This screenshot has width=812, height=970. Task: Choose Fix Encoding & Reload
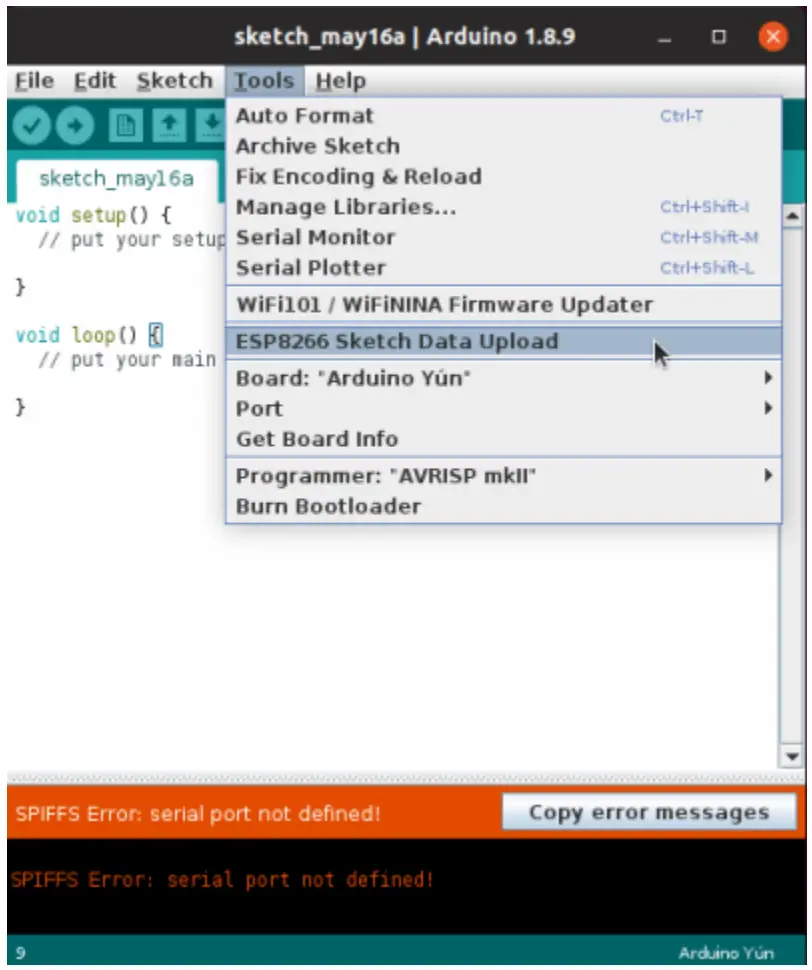coord(503,176)
